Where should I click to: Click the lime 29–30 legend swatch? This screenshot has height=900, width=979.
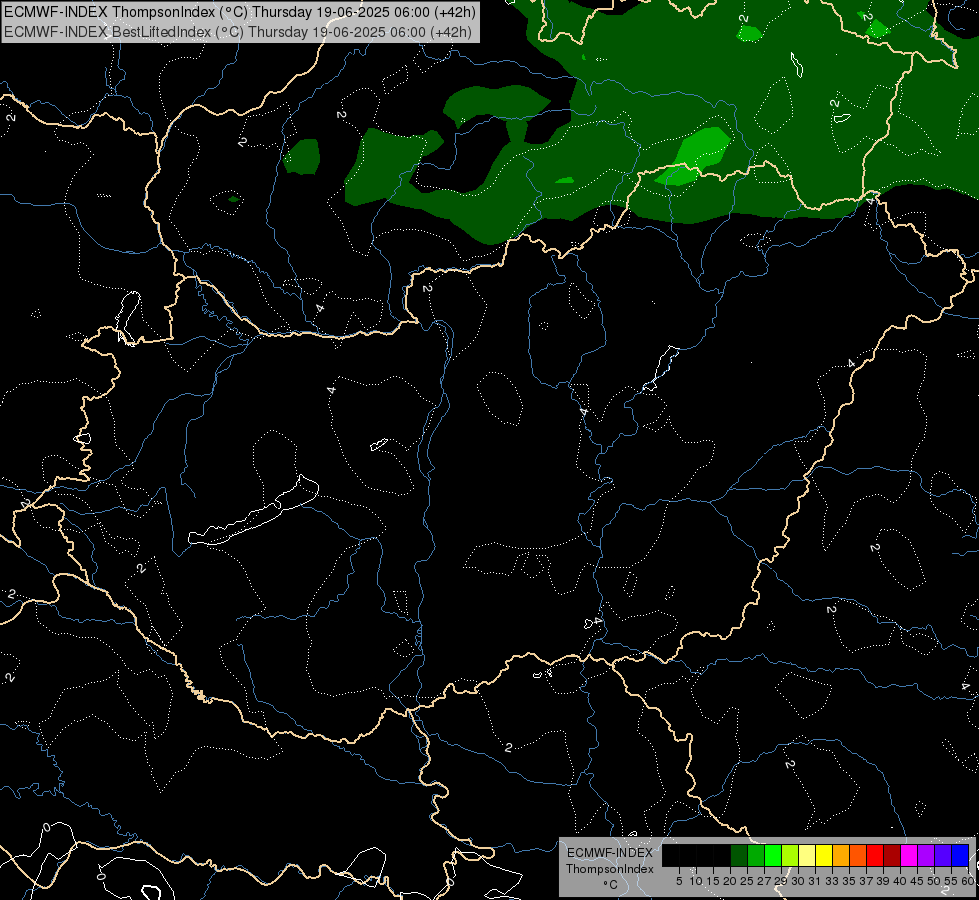[790, 855]
